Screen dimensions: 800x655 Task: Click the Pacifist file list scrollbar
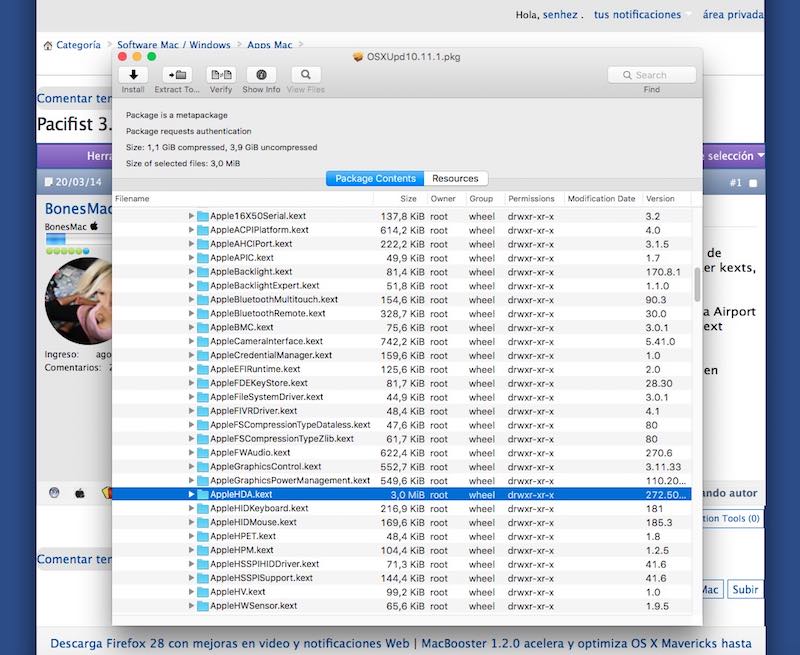(x=697, y=284)
